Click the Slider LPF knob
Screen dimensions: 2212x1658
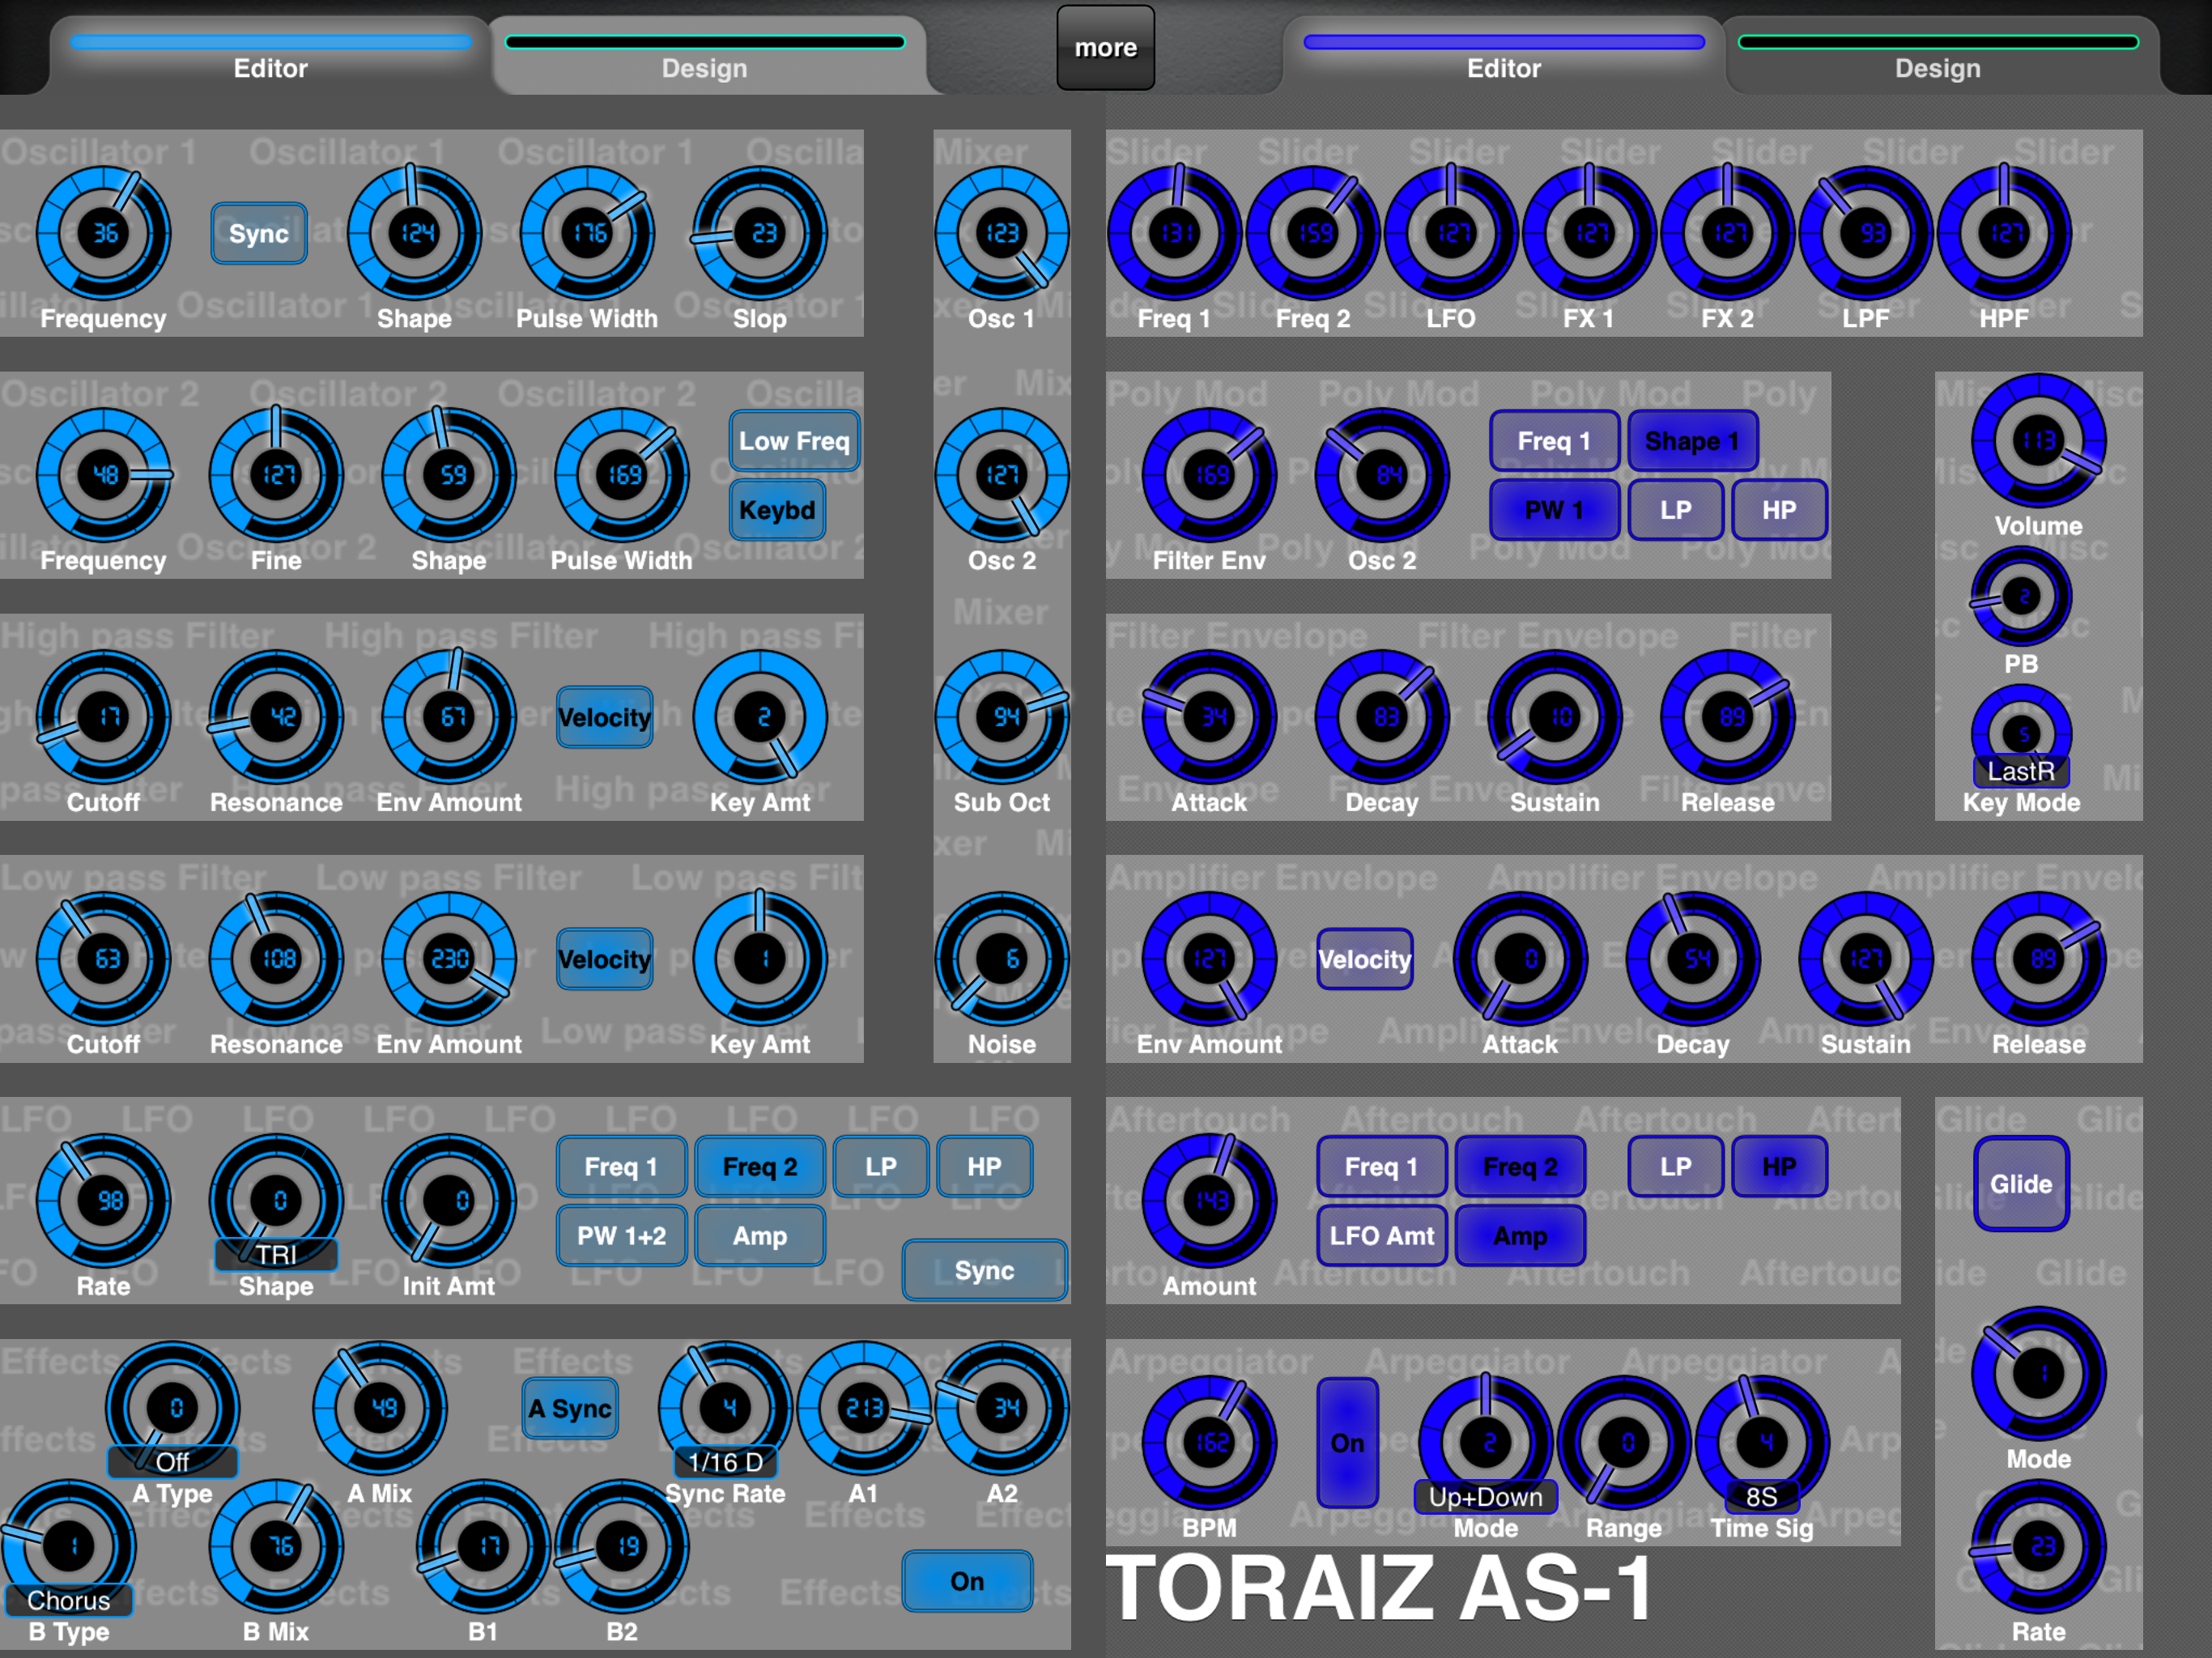click(1866, 233)
